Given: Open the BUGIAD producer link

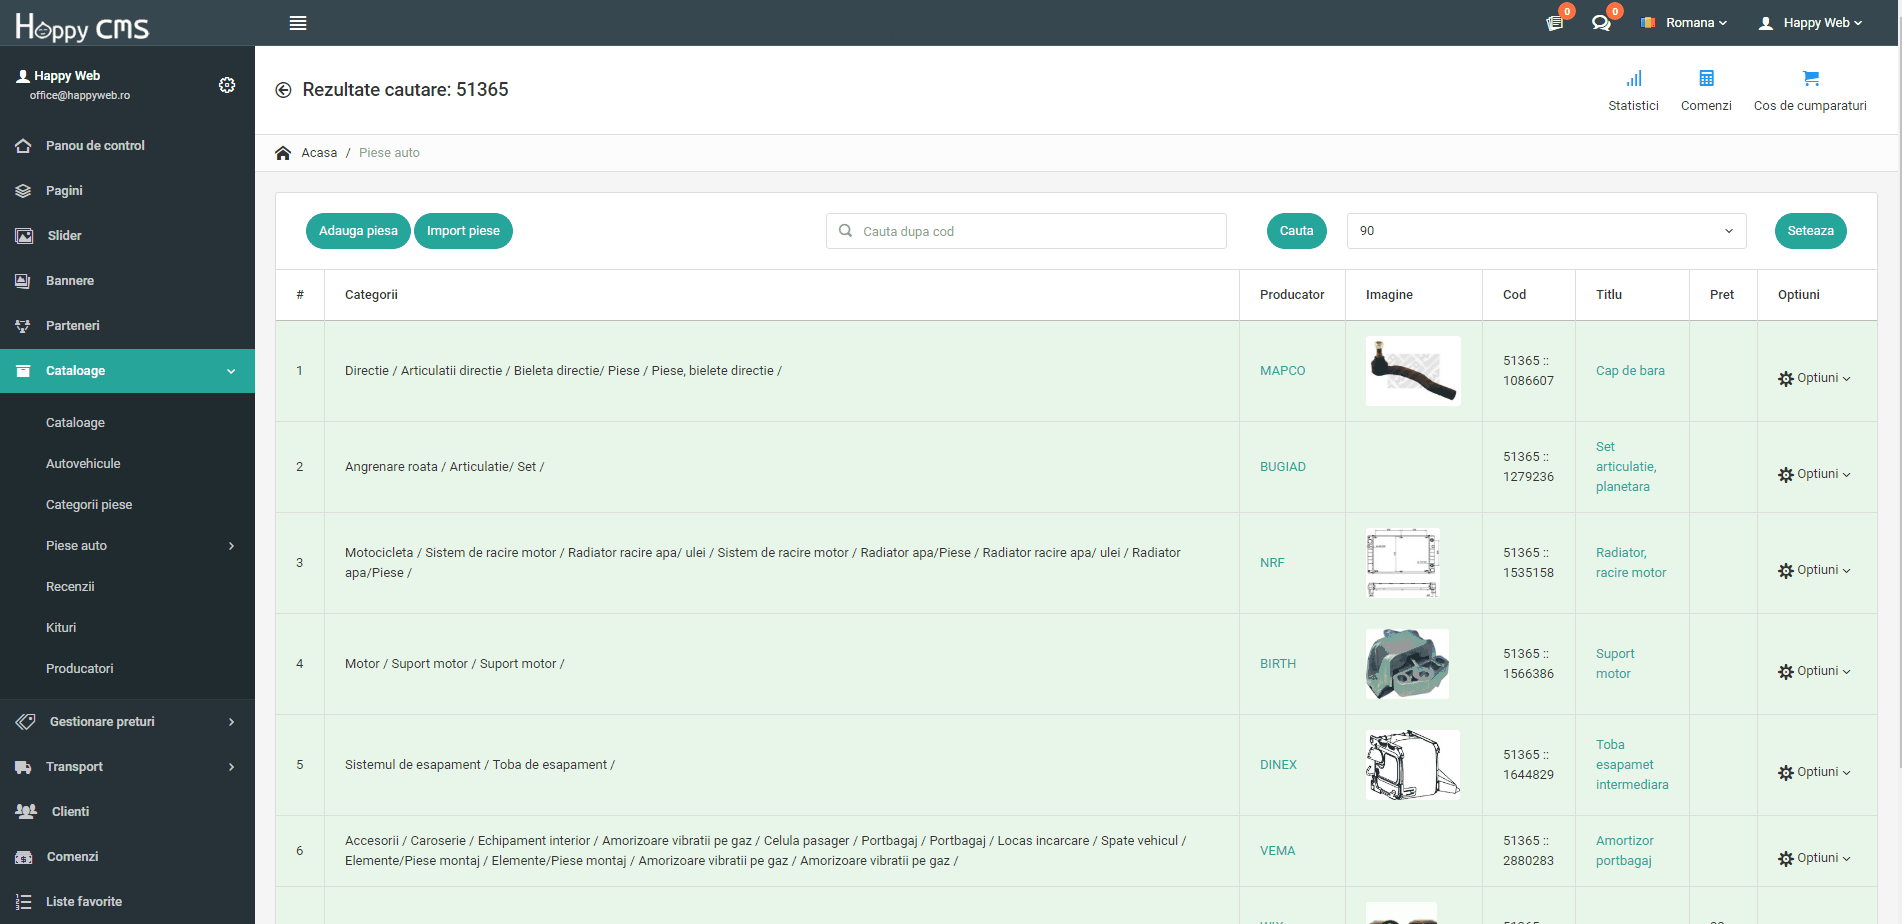Looking at the screenshot, I should point(1283,467).
